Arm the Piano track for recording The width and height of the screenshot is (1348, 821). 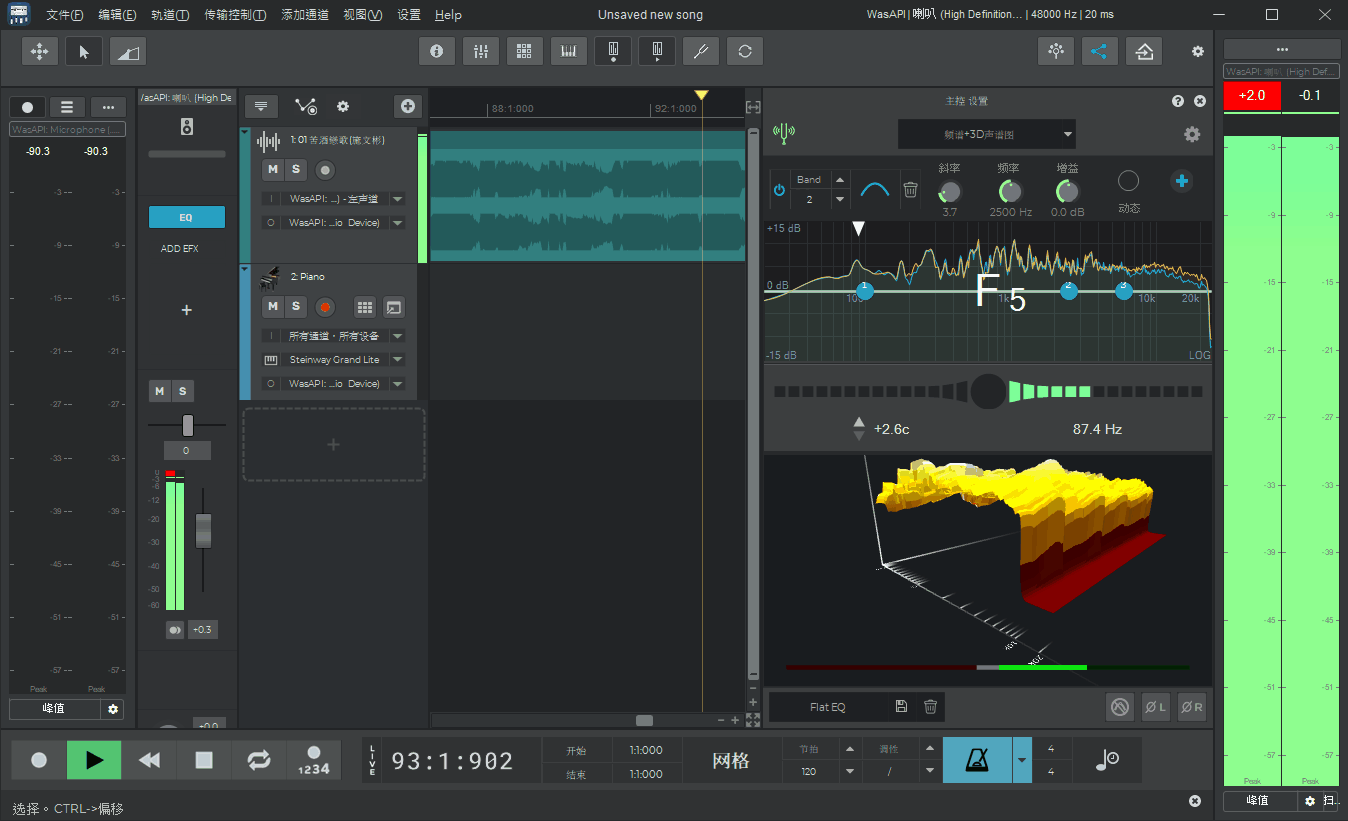tap(324, 307)
